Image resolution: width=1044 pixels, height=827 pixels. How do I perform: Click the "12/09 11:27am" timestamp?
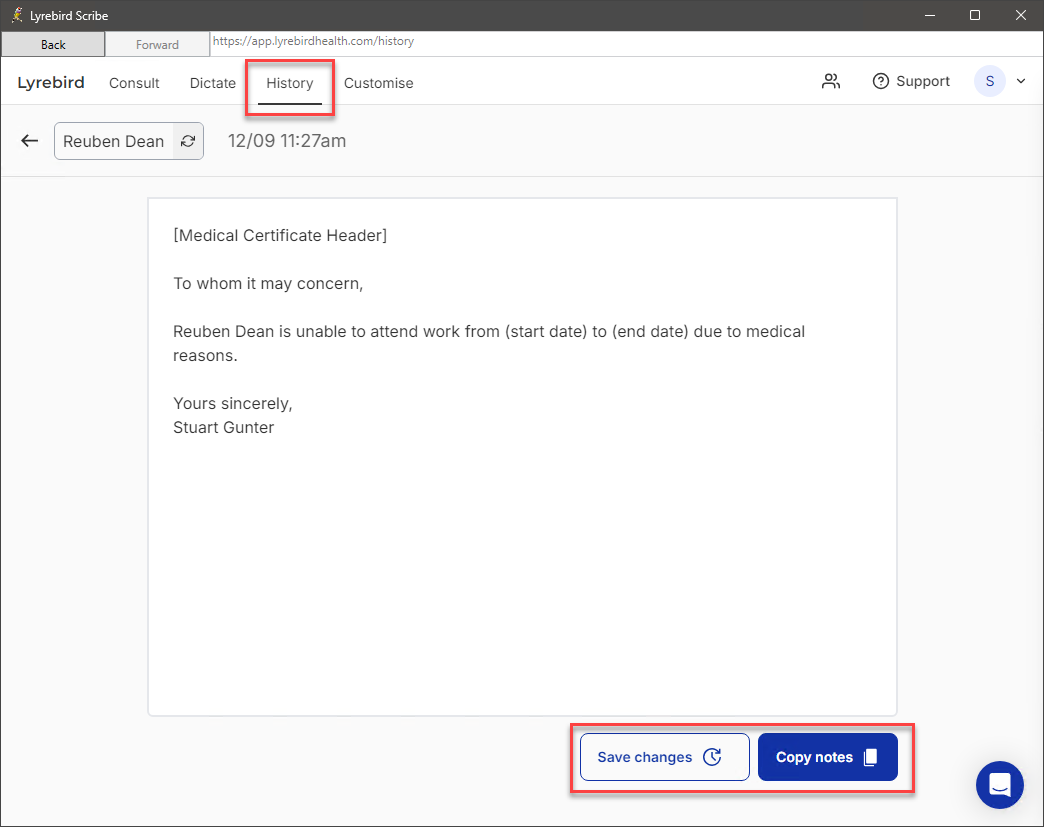[287, 141]
